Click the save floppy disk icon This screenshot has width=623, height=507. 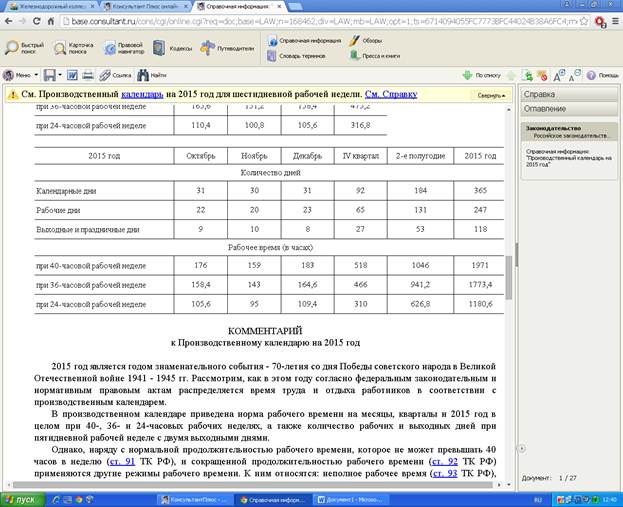(x=50, y=75)
